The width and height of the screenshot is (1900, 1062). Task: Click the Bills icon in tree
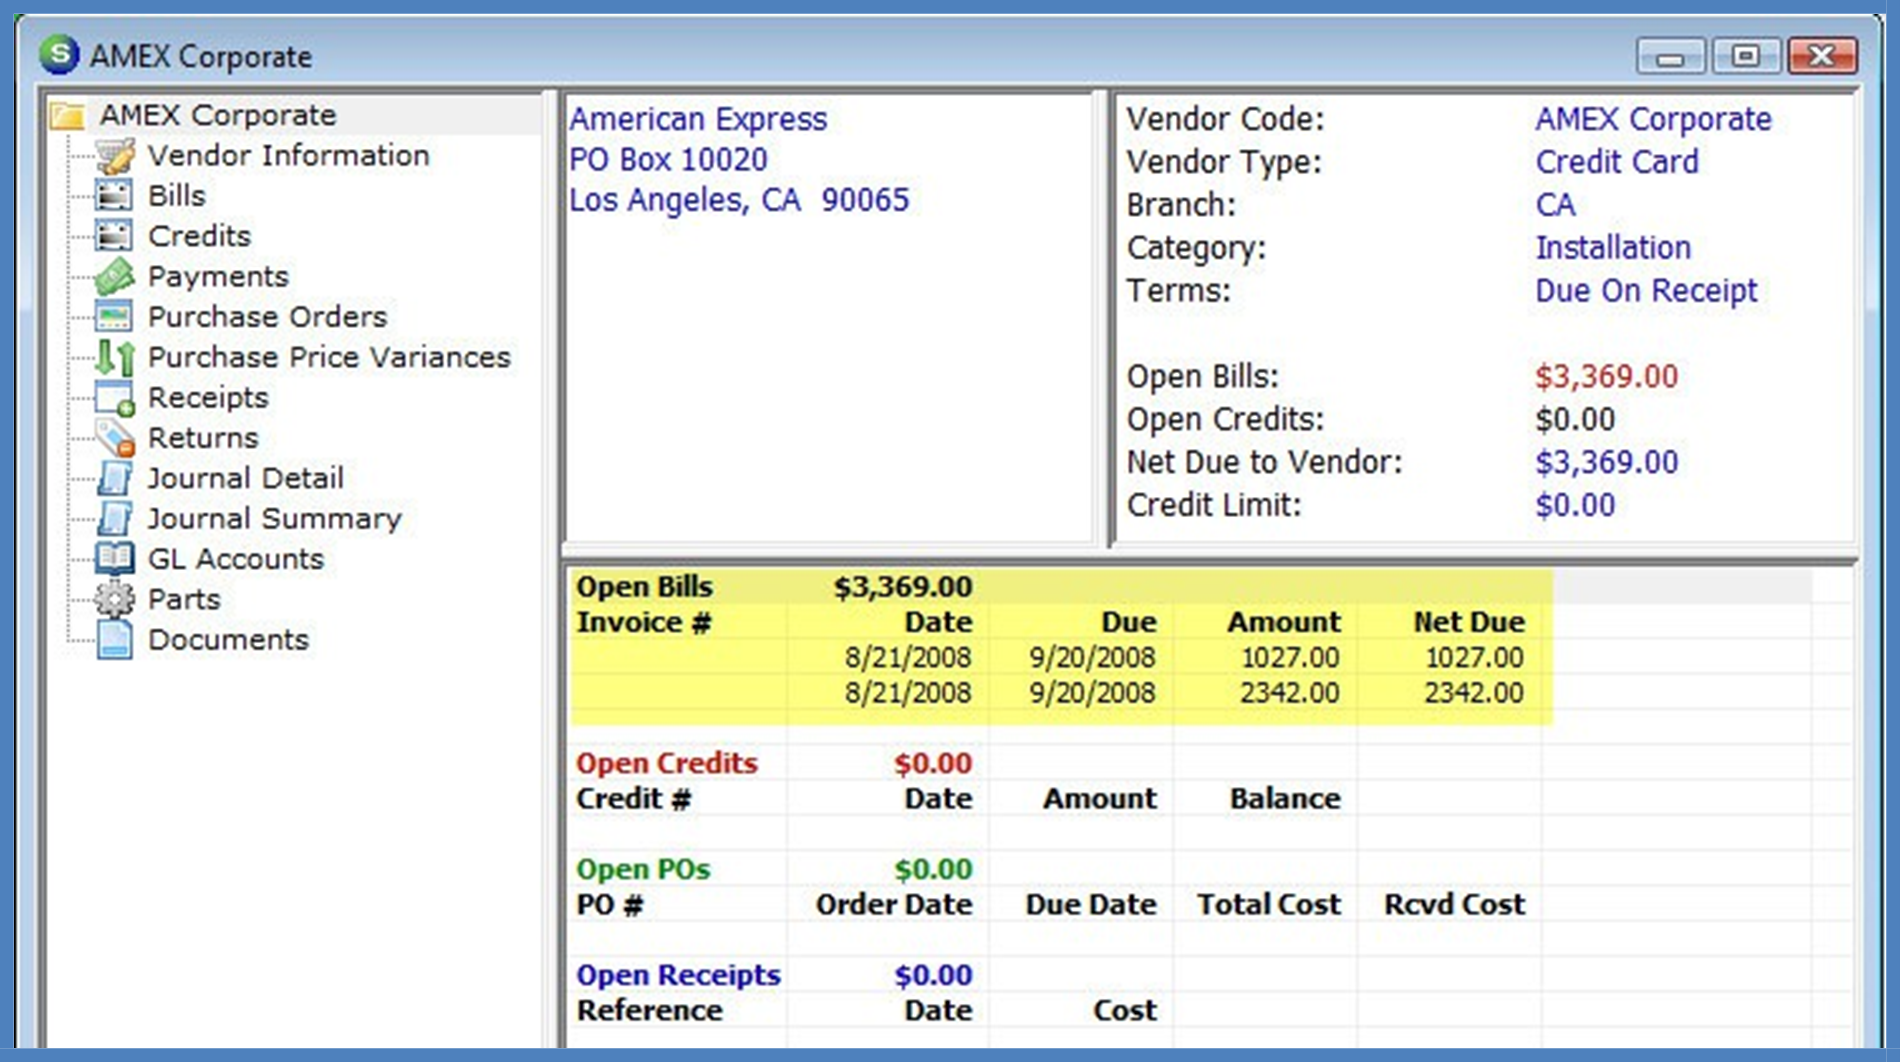point(114,196)
